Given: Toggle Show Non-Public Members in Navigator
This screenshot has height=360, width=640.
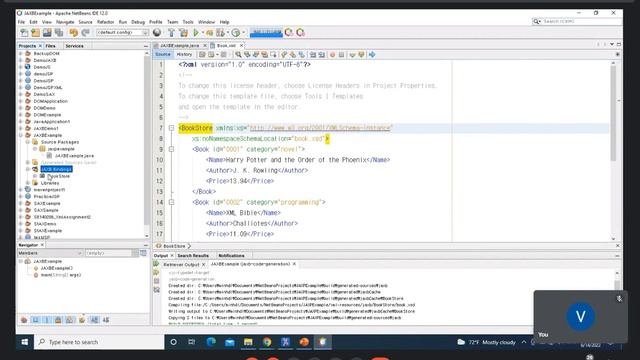Looking at the screenshot, I should [58, 320].
